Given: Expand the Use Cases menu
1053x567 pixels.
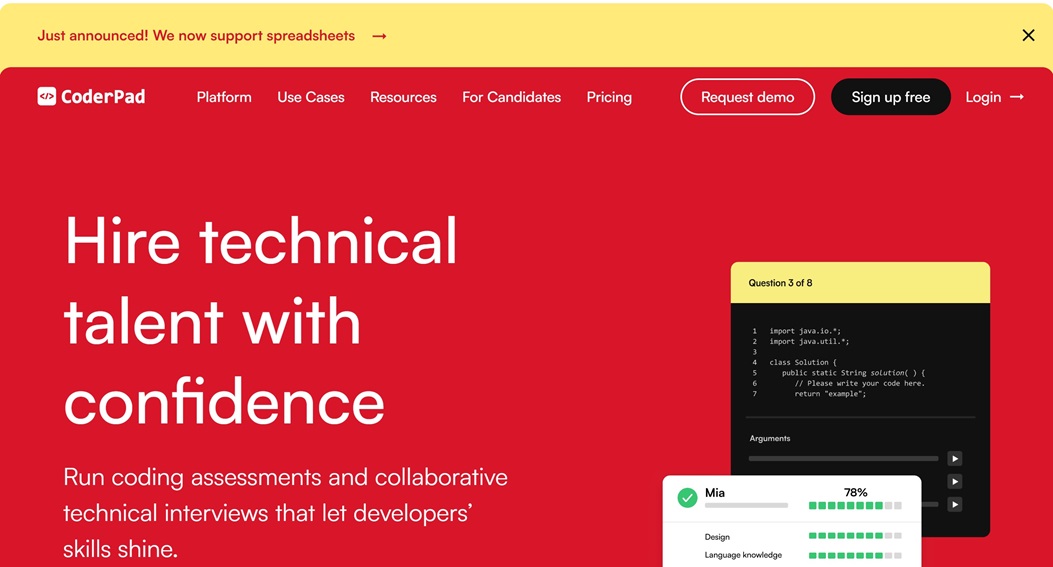Looking at the screenshot, I should [311, 97].
